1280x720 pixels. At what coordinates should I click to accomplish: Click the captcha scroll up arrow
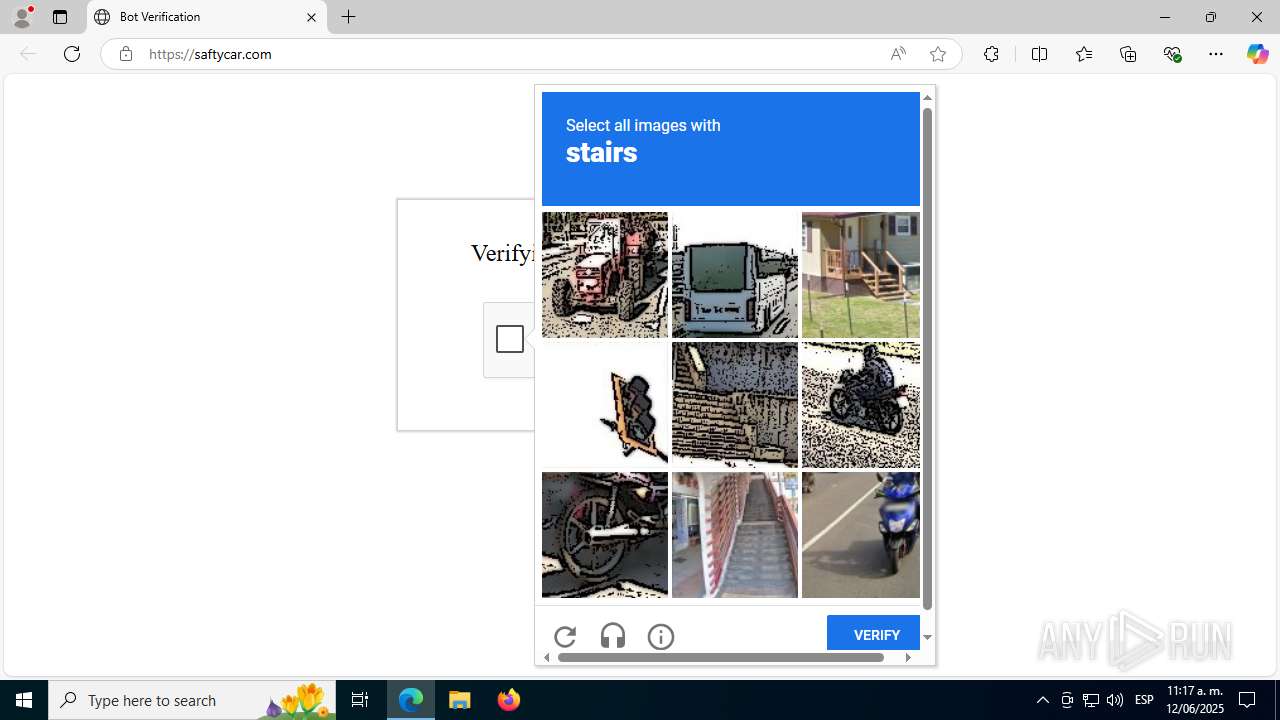(x=927, y=97)
